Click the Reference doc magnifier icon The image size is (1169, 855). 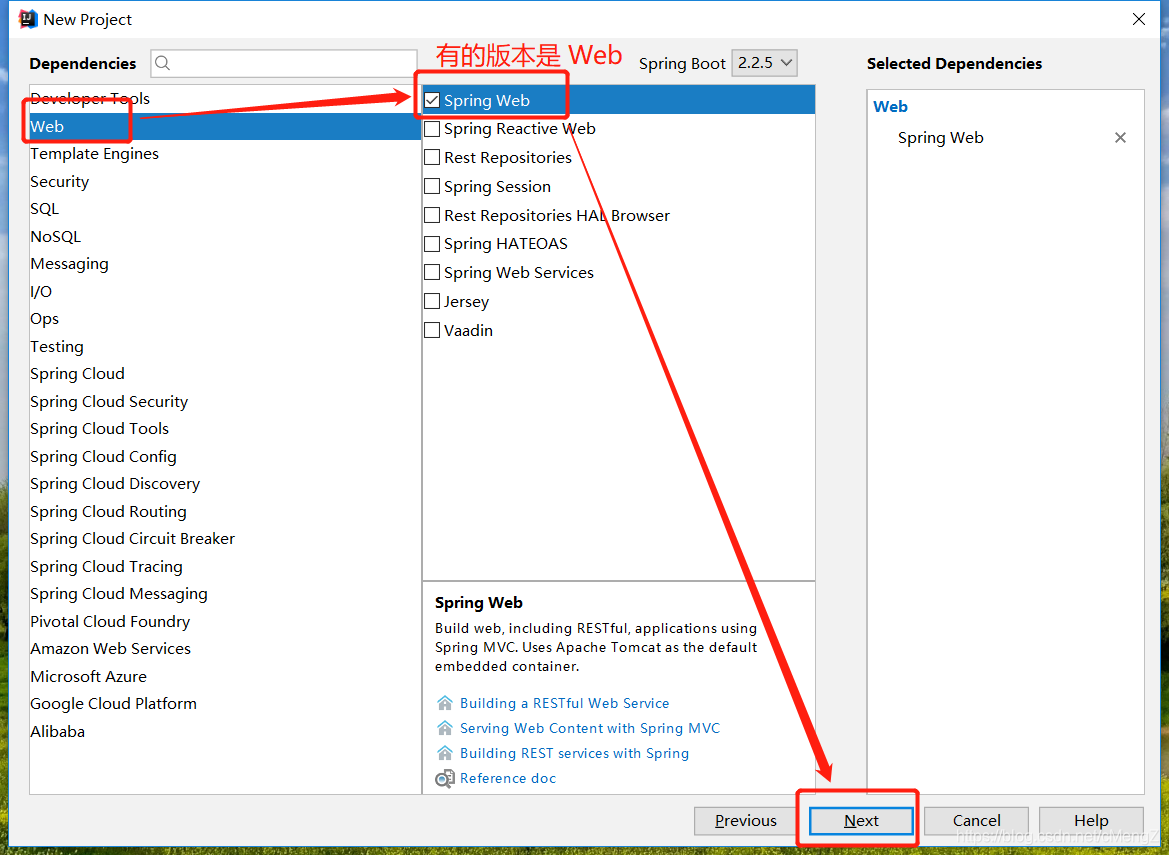[444, 779]
